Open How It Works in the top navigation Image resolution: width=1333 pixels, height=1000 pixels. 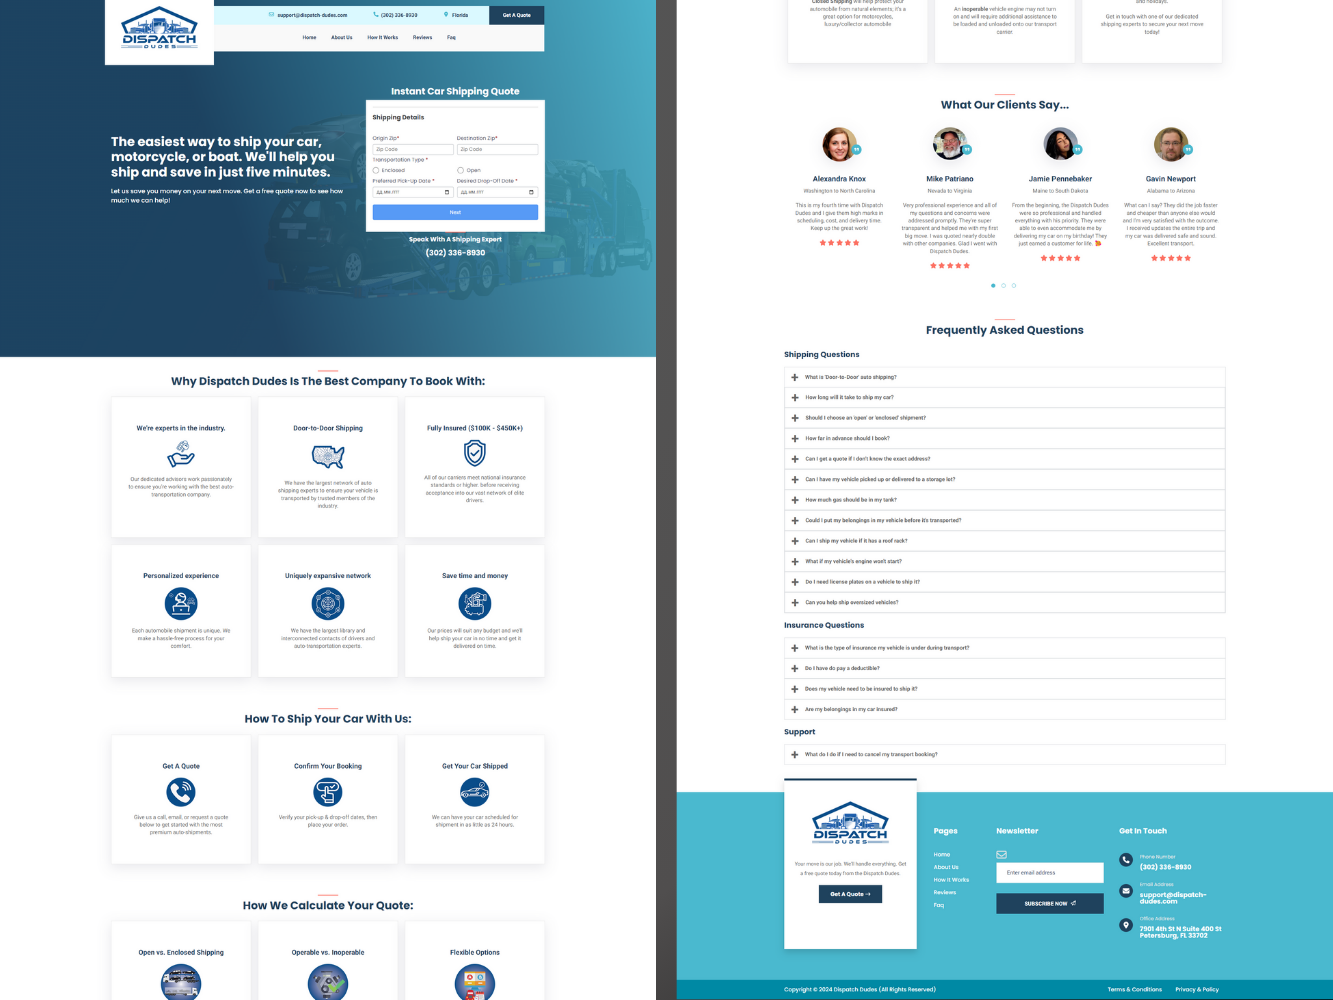tap(383, 38)
